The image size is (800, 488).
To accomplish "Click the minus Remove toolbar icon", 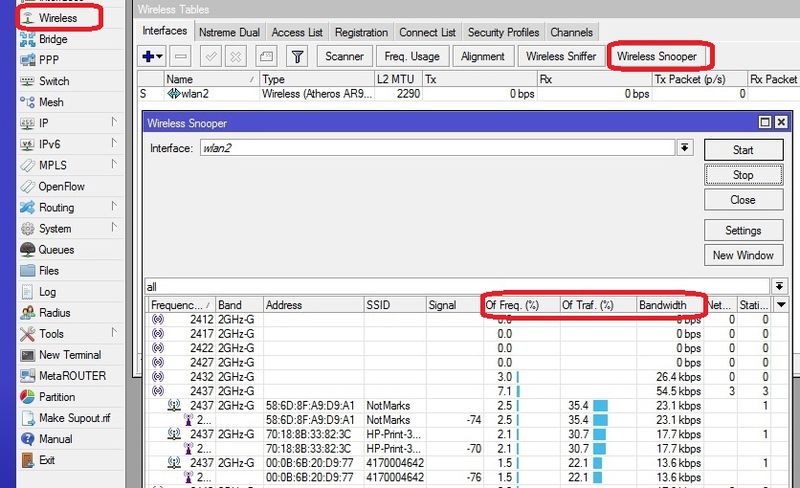I will point(181,56).
